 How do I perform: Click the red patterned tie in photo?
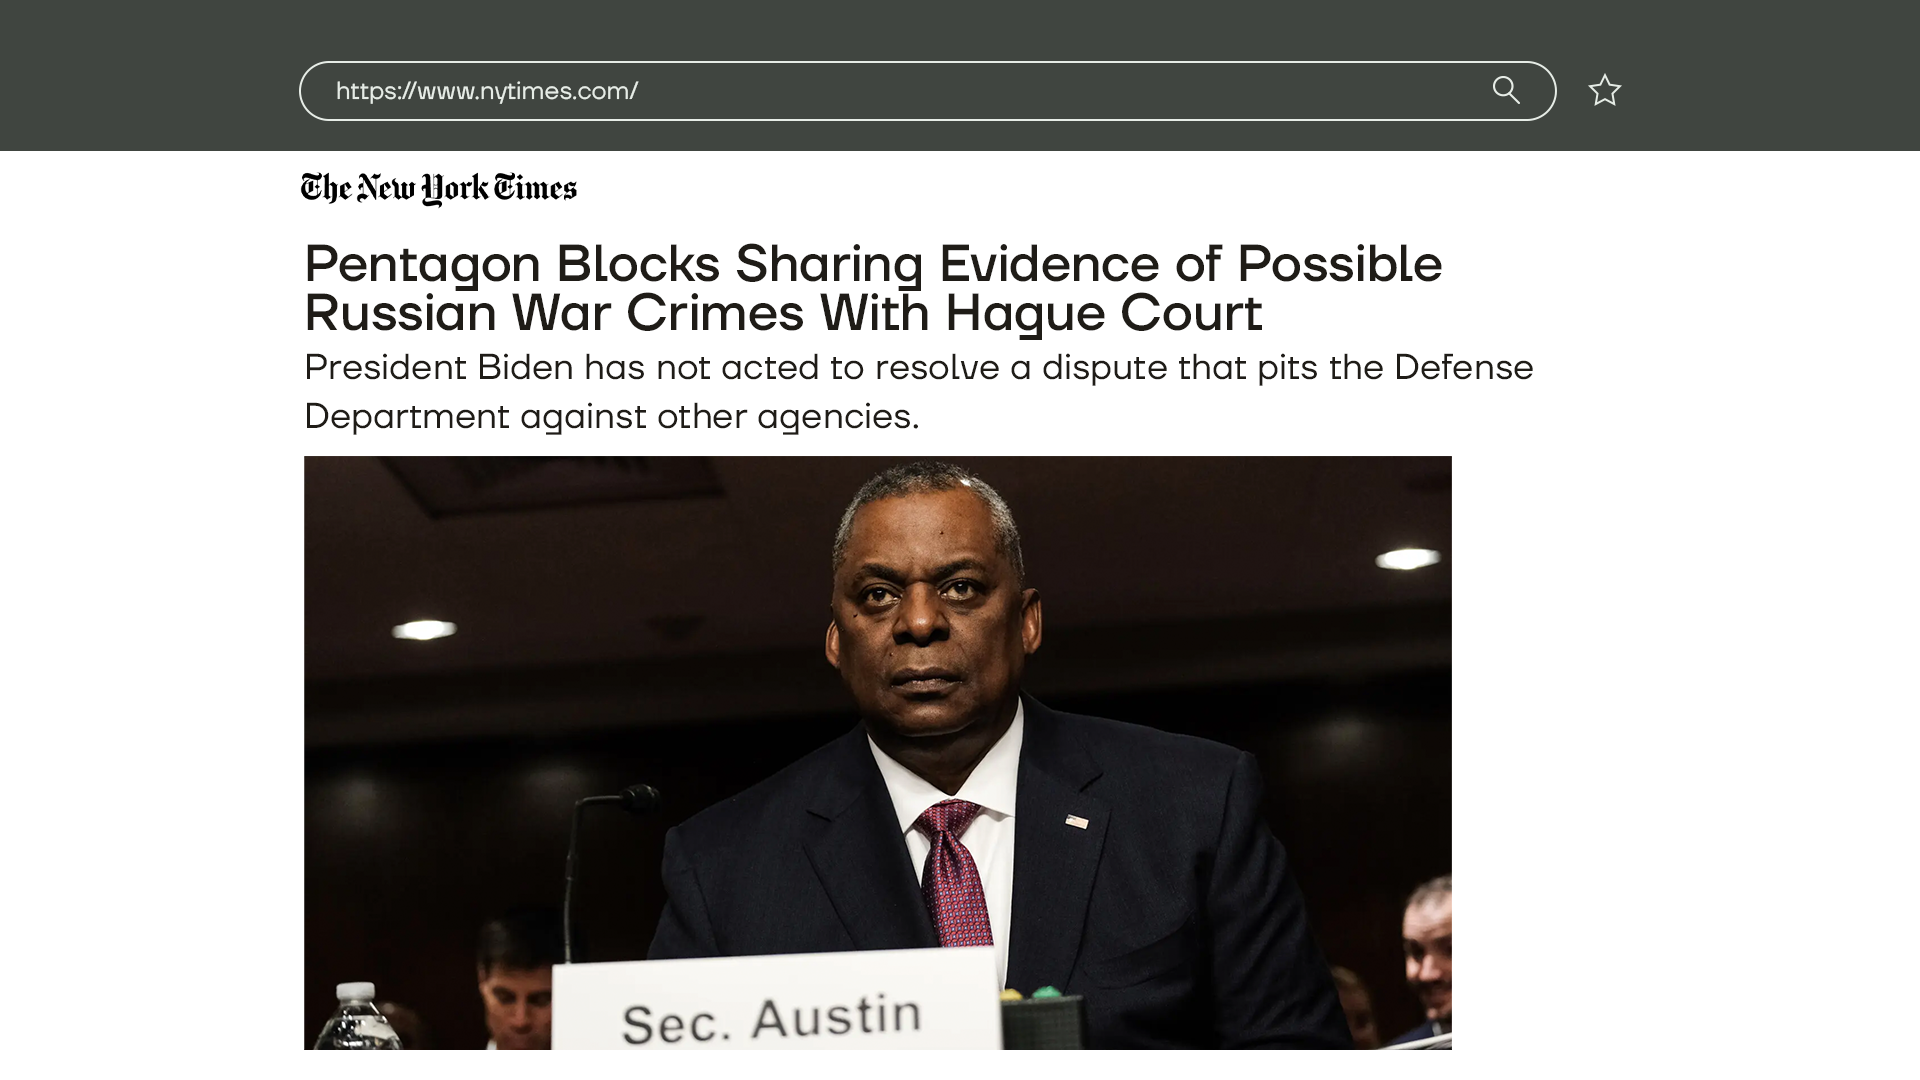pyautogui.click(x=954, y=872)
